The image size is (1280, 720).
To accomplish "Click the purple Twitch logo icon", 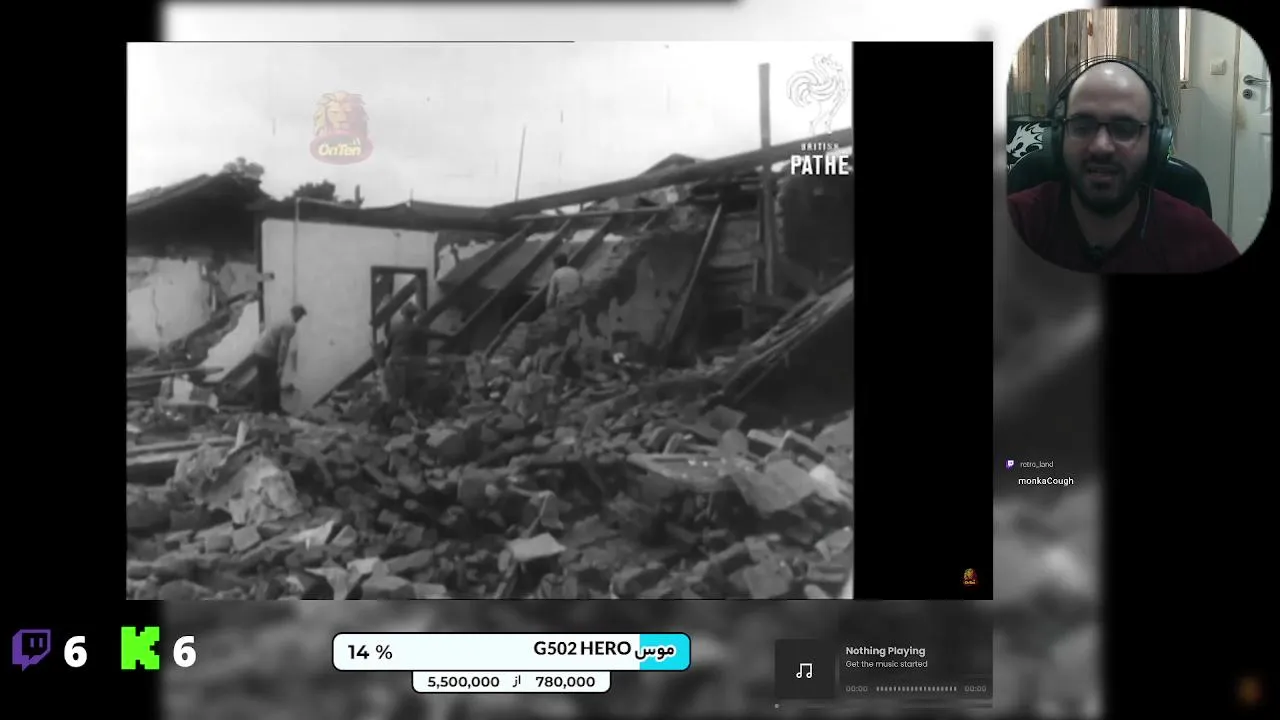I will 31,650.
